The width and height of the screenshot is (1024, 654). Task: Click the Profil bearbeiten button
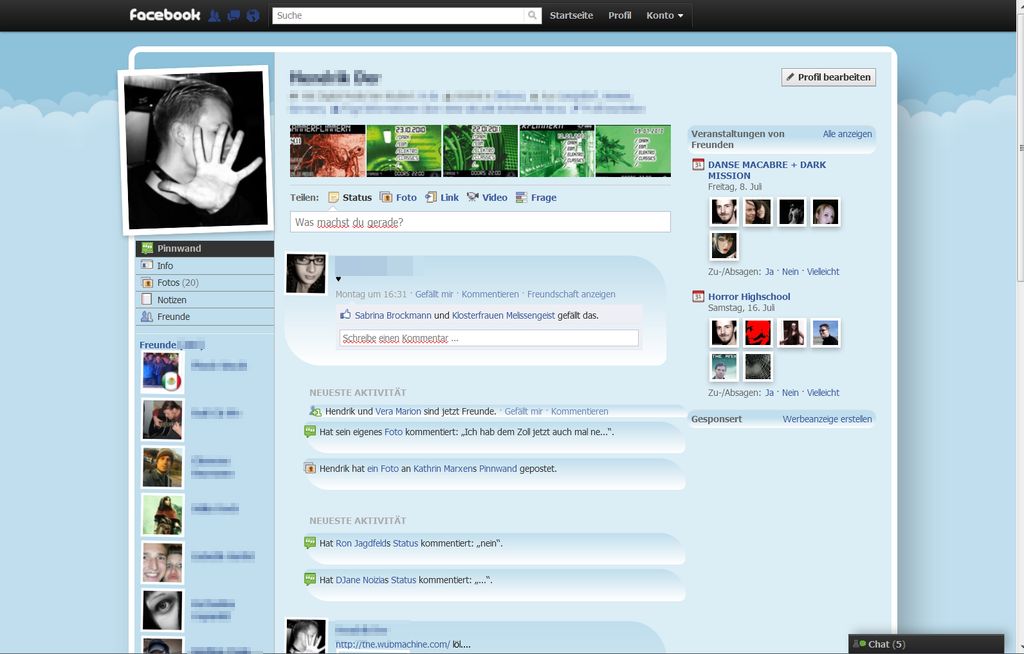pos(827,77)
